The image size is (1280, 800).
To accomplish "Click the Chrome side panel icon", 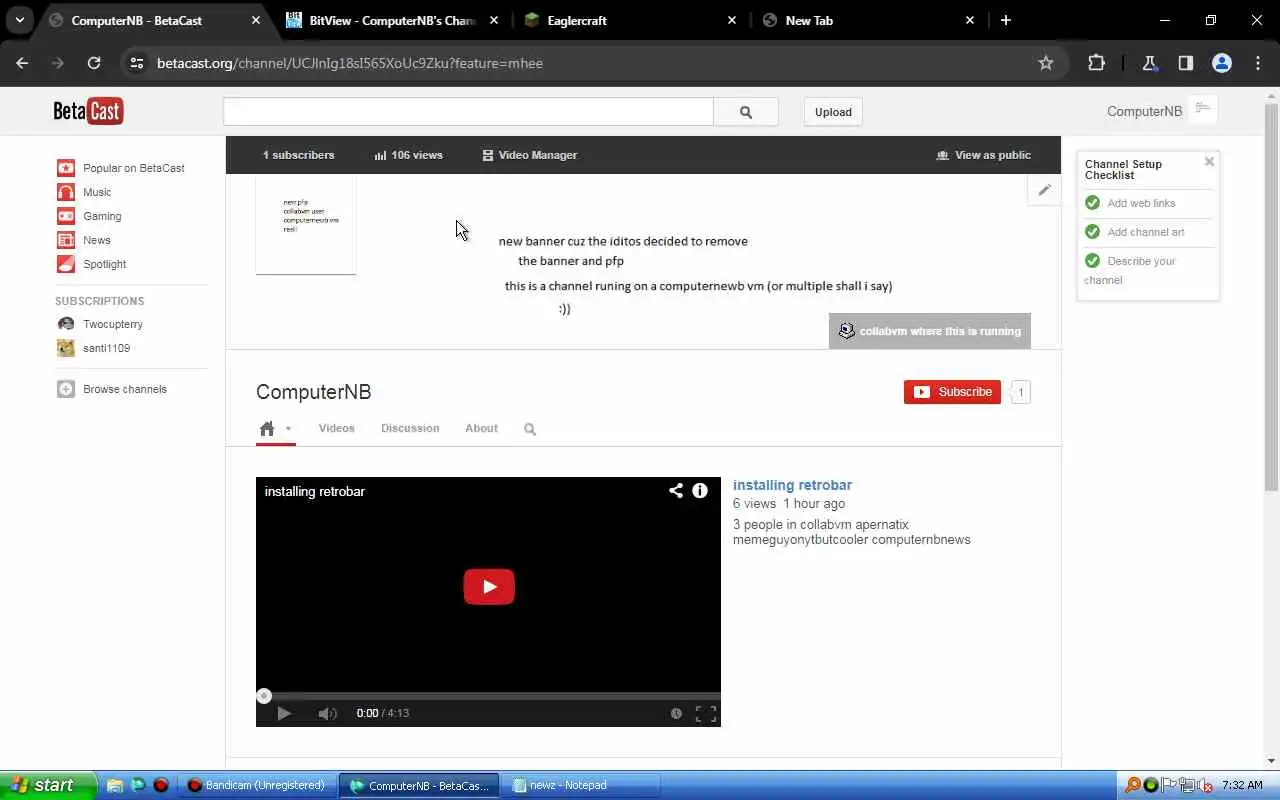I will click(1186, 63).
